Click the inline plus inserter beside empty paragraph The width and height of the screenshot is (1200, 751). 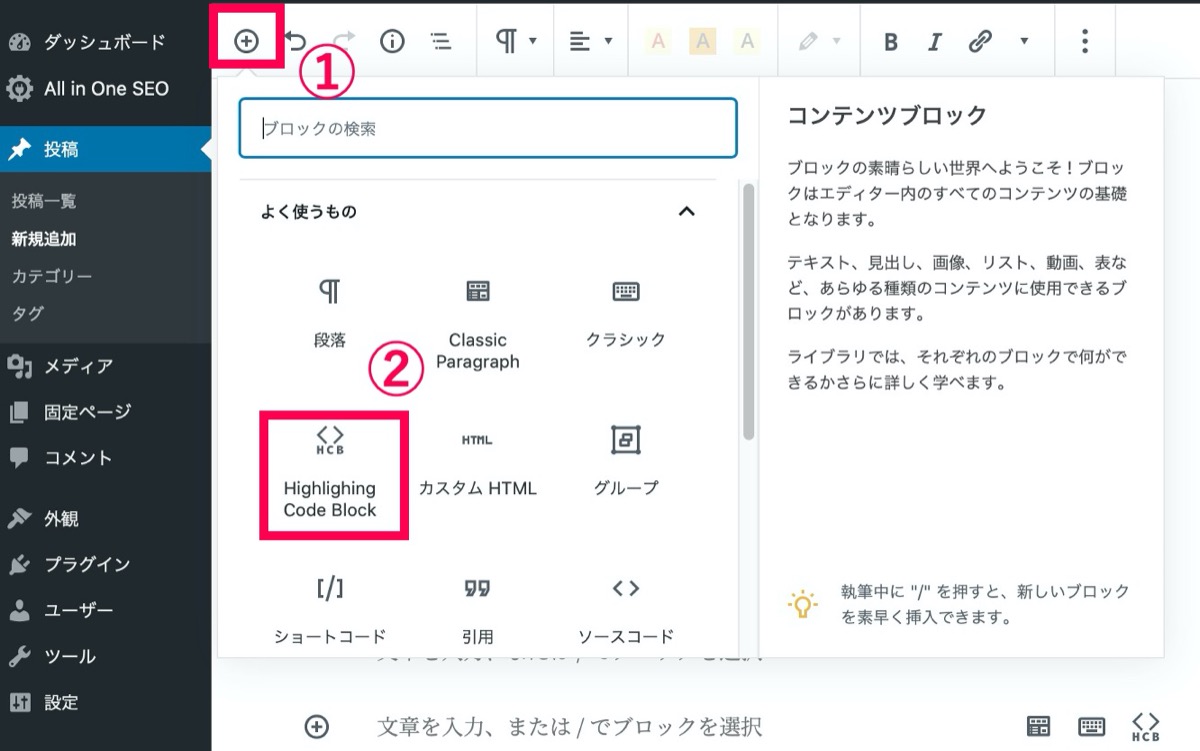pos(316,726)
